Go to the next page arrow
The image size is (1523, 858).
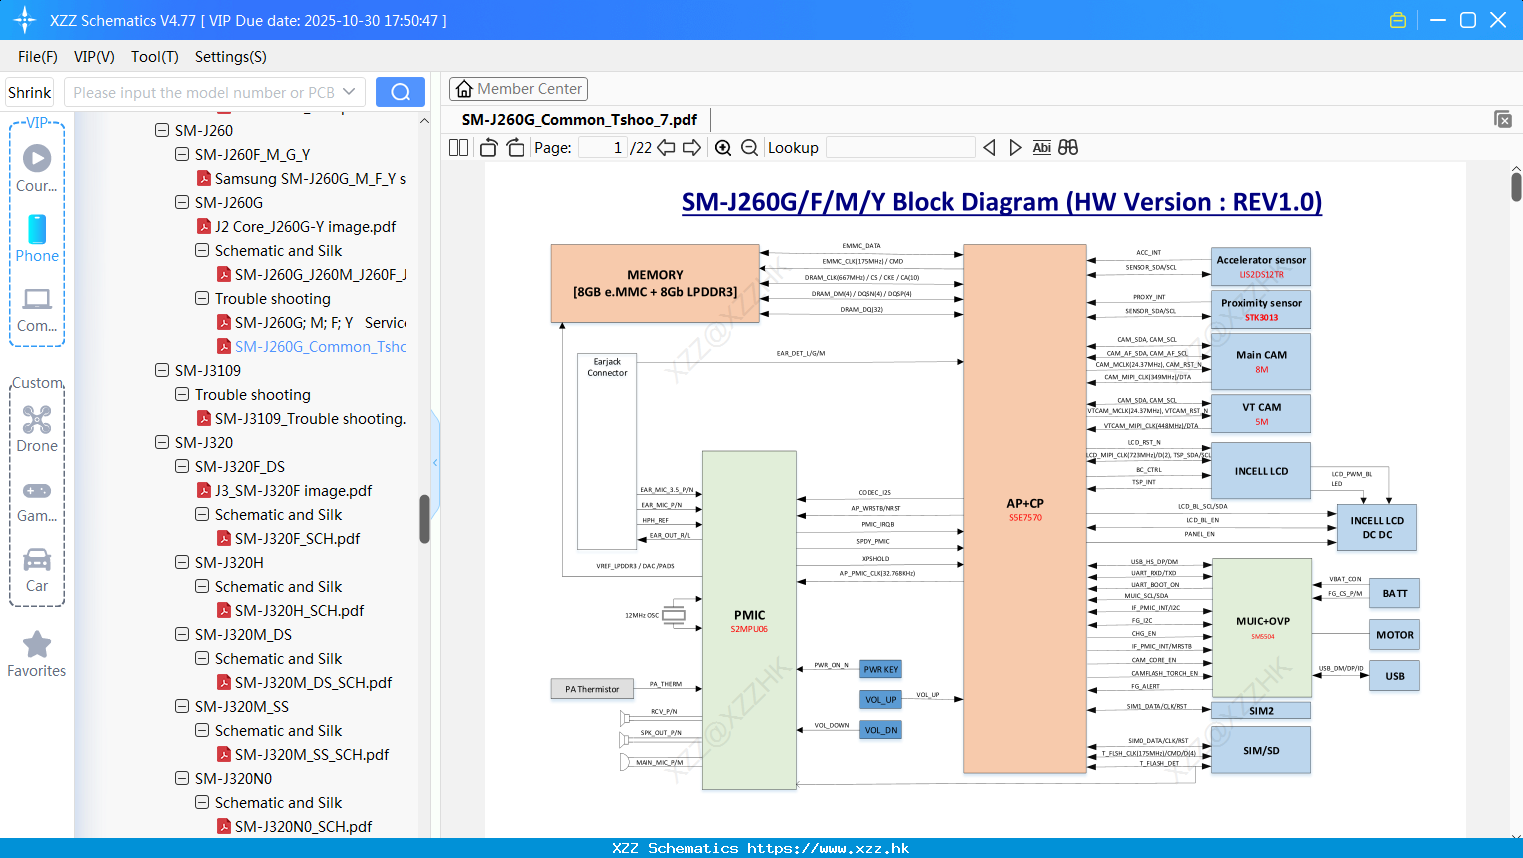click(692, 147)
